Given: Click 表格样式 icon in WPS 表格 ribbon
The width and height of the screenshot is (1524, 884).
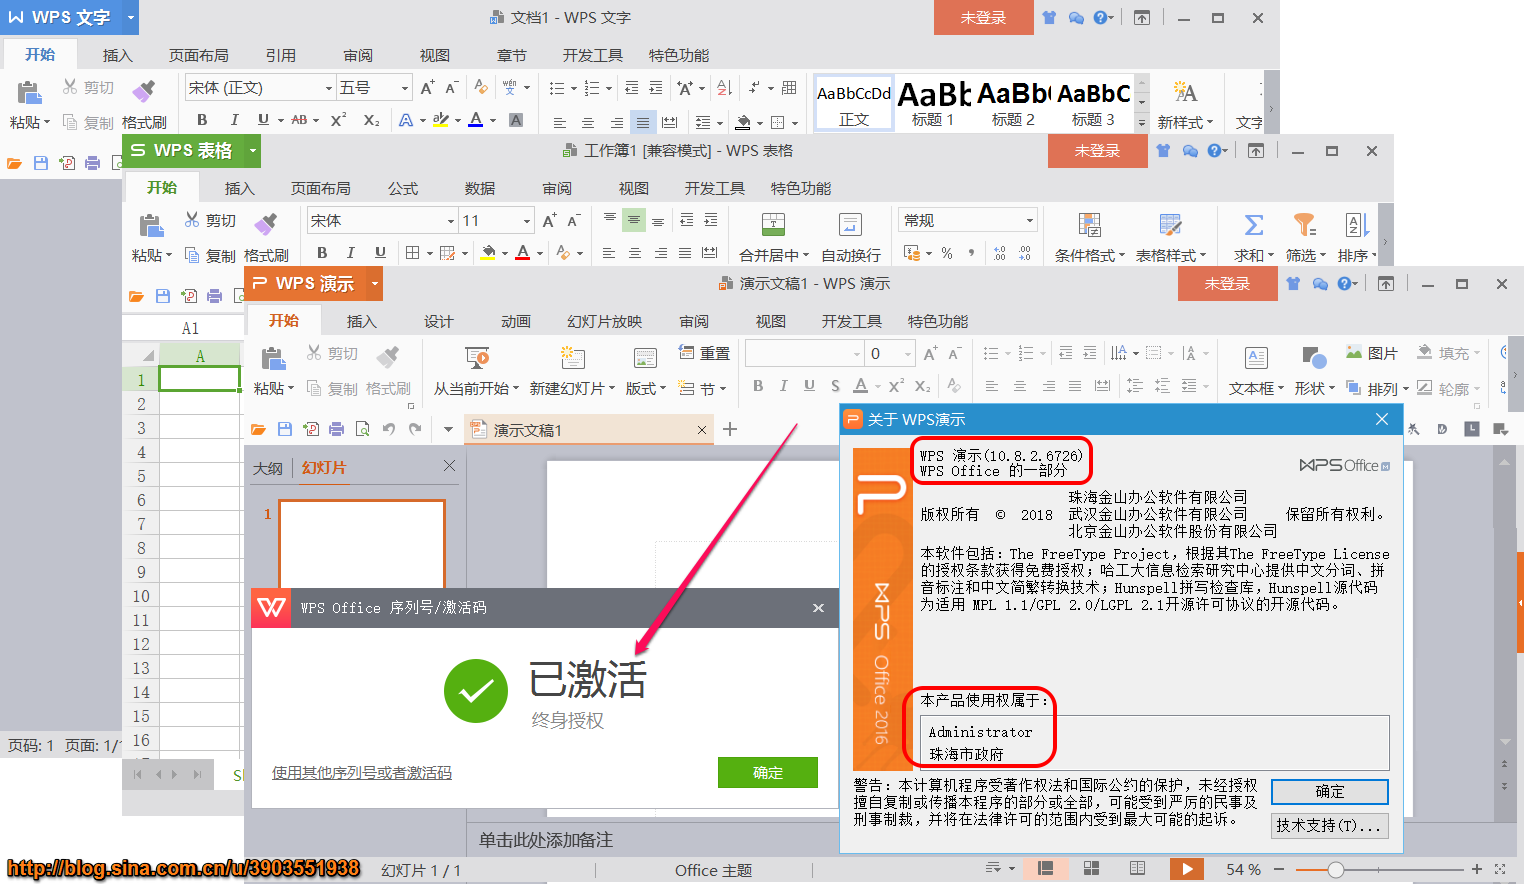Looking at the screenshot, I should pos(1170,224).
